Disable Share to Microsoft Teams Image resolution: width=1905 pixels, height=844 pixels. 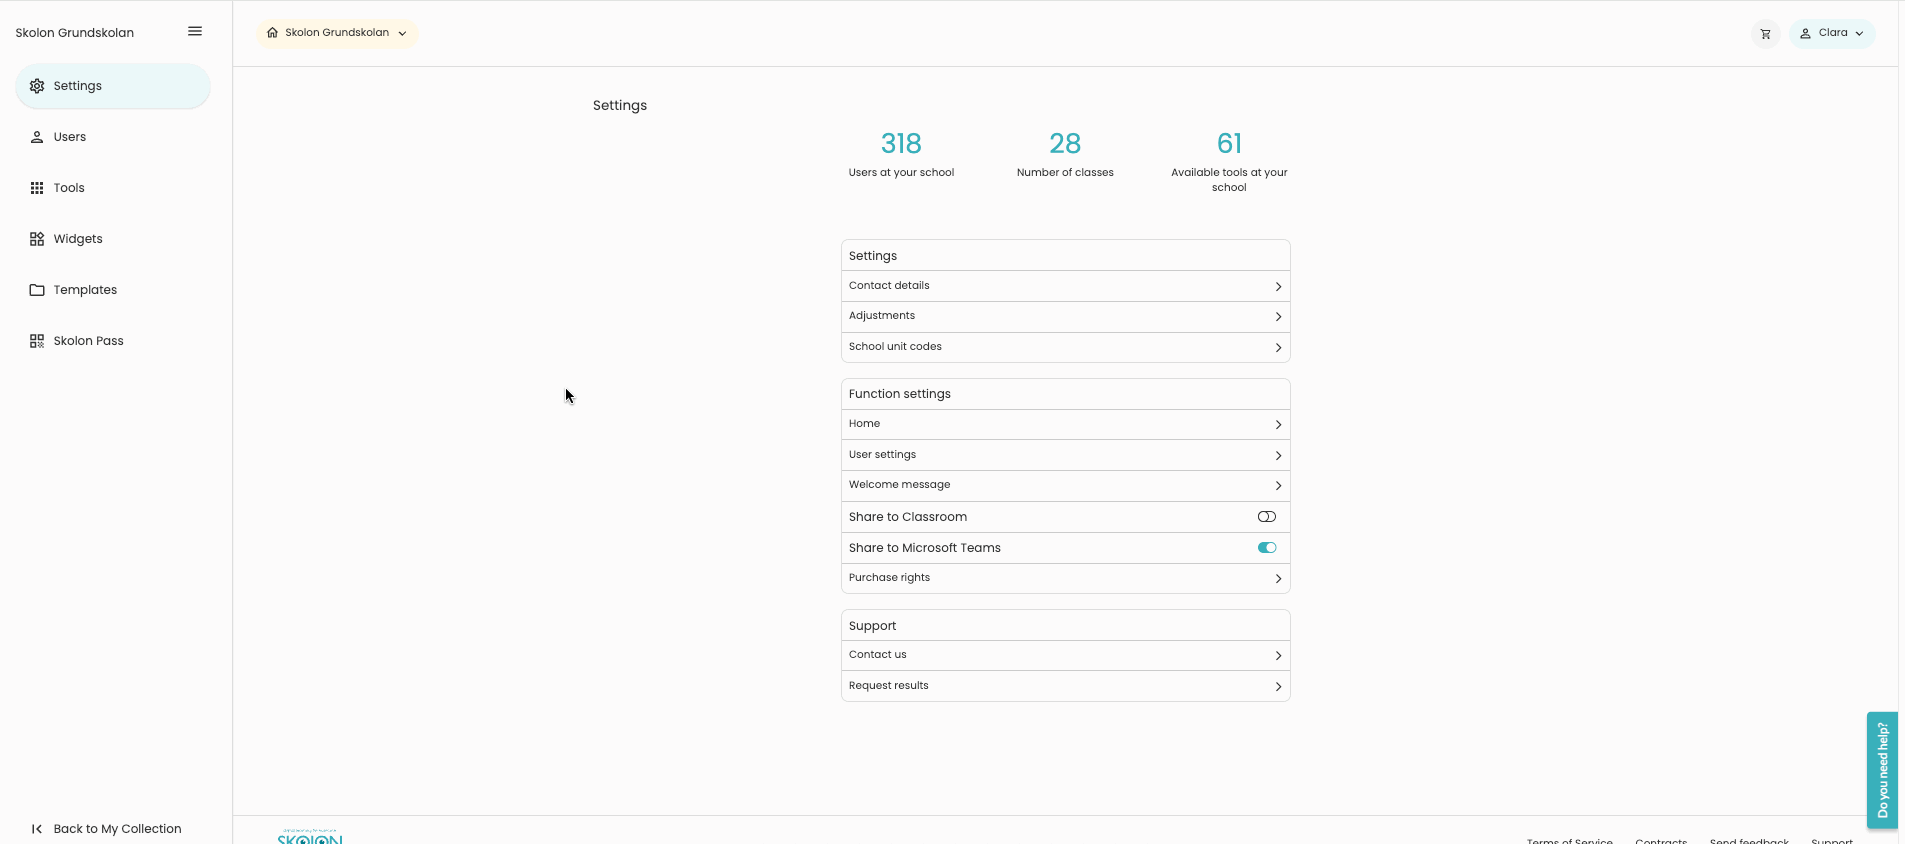(1266, 547)
